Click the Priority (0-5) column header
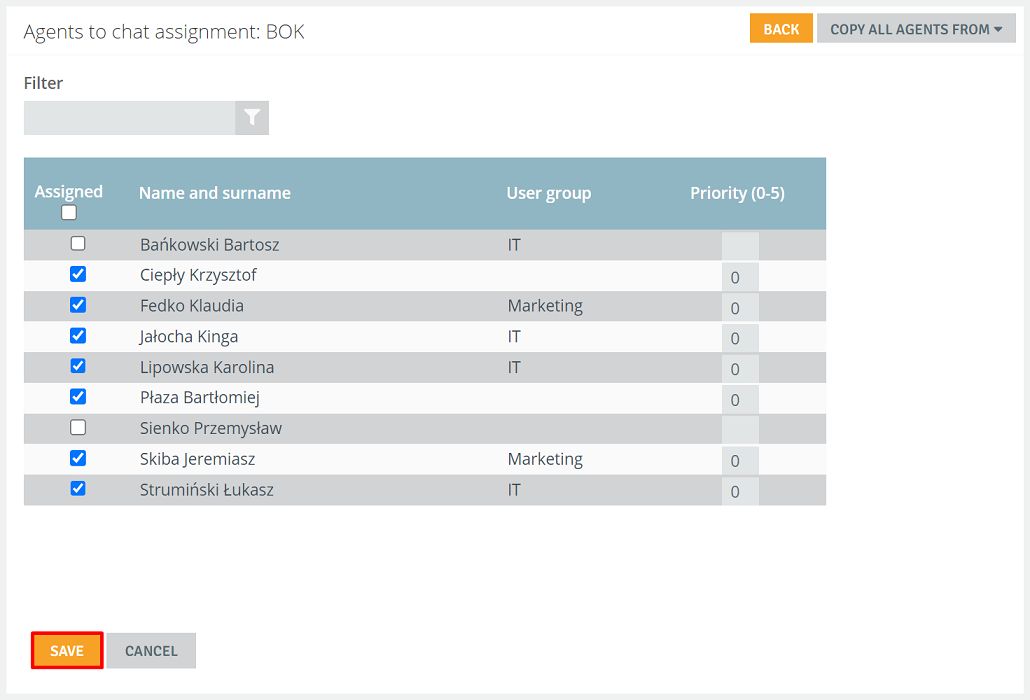 pos(737,193)
